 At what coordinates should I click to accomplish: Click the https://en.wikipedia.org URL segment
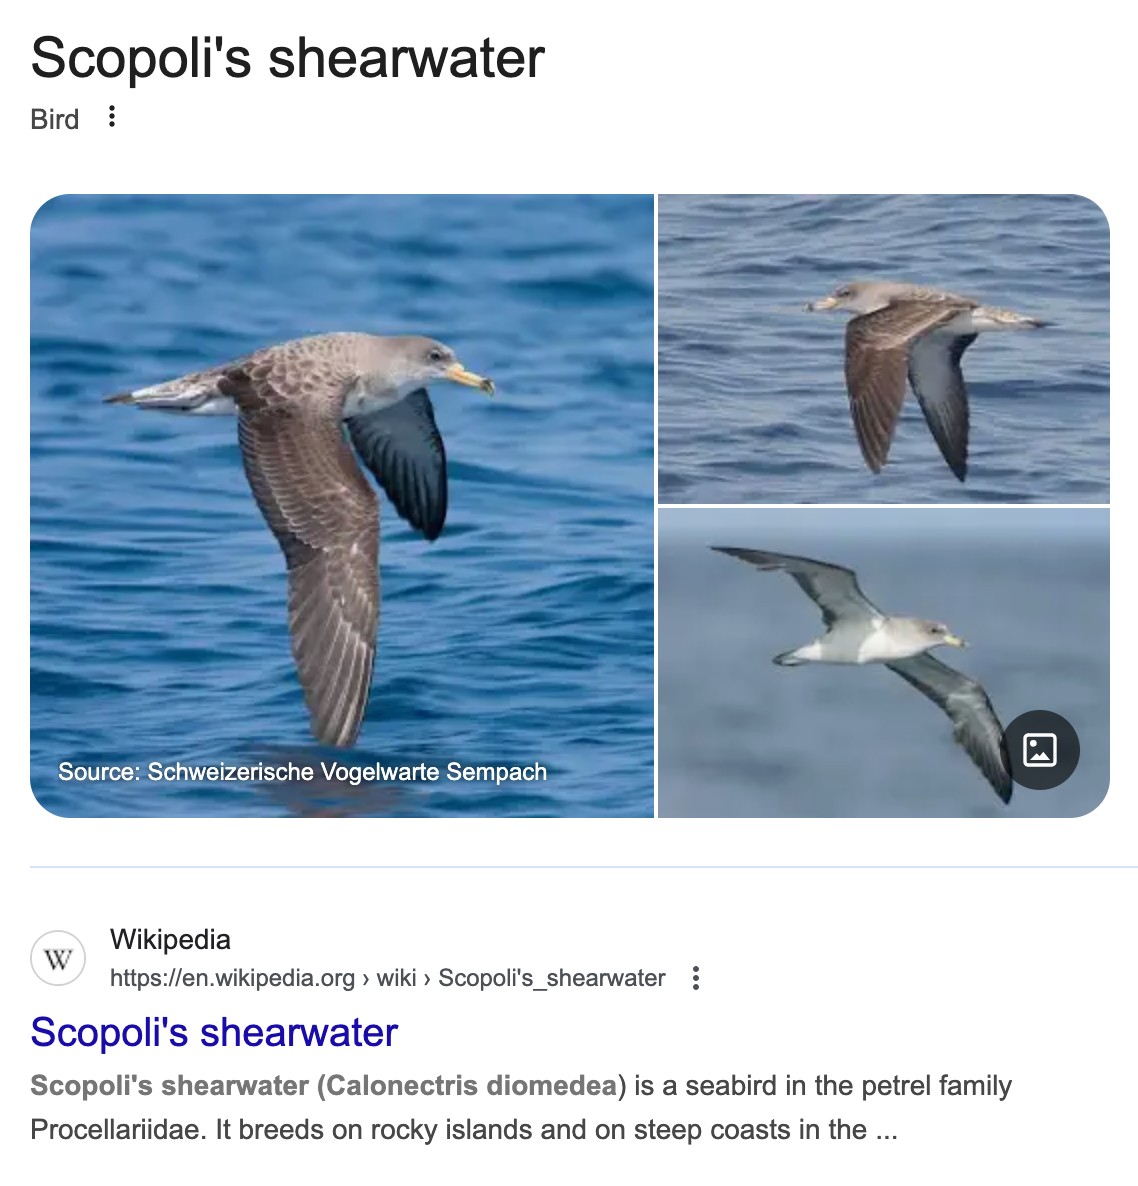232,978
